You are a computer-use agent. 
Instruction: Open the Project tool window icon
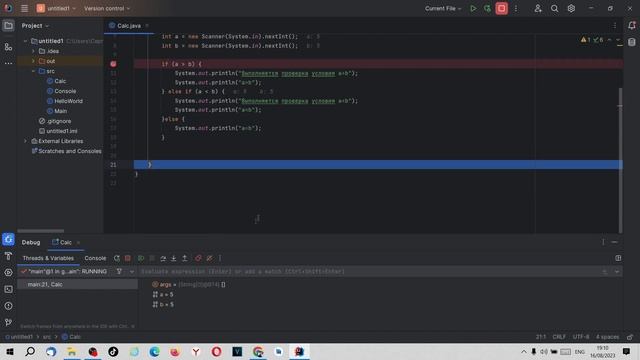8,26
